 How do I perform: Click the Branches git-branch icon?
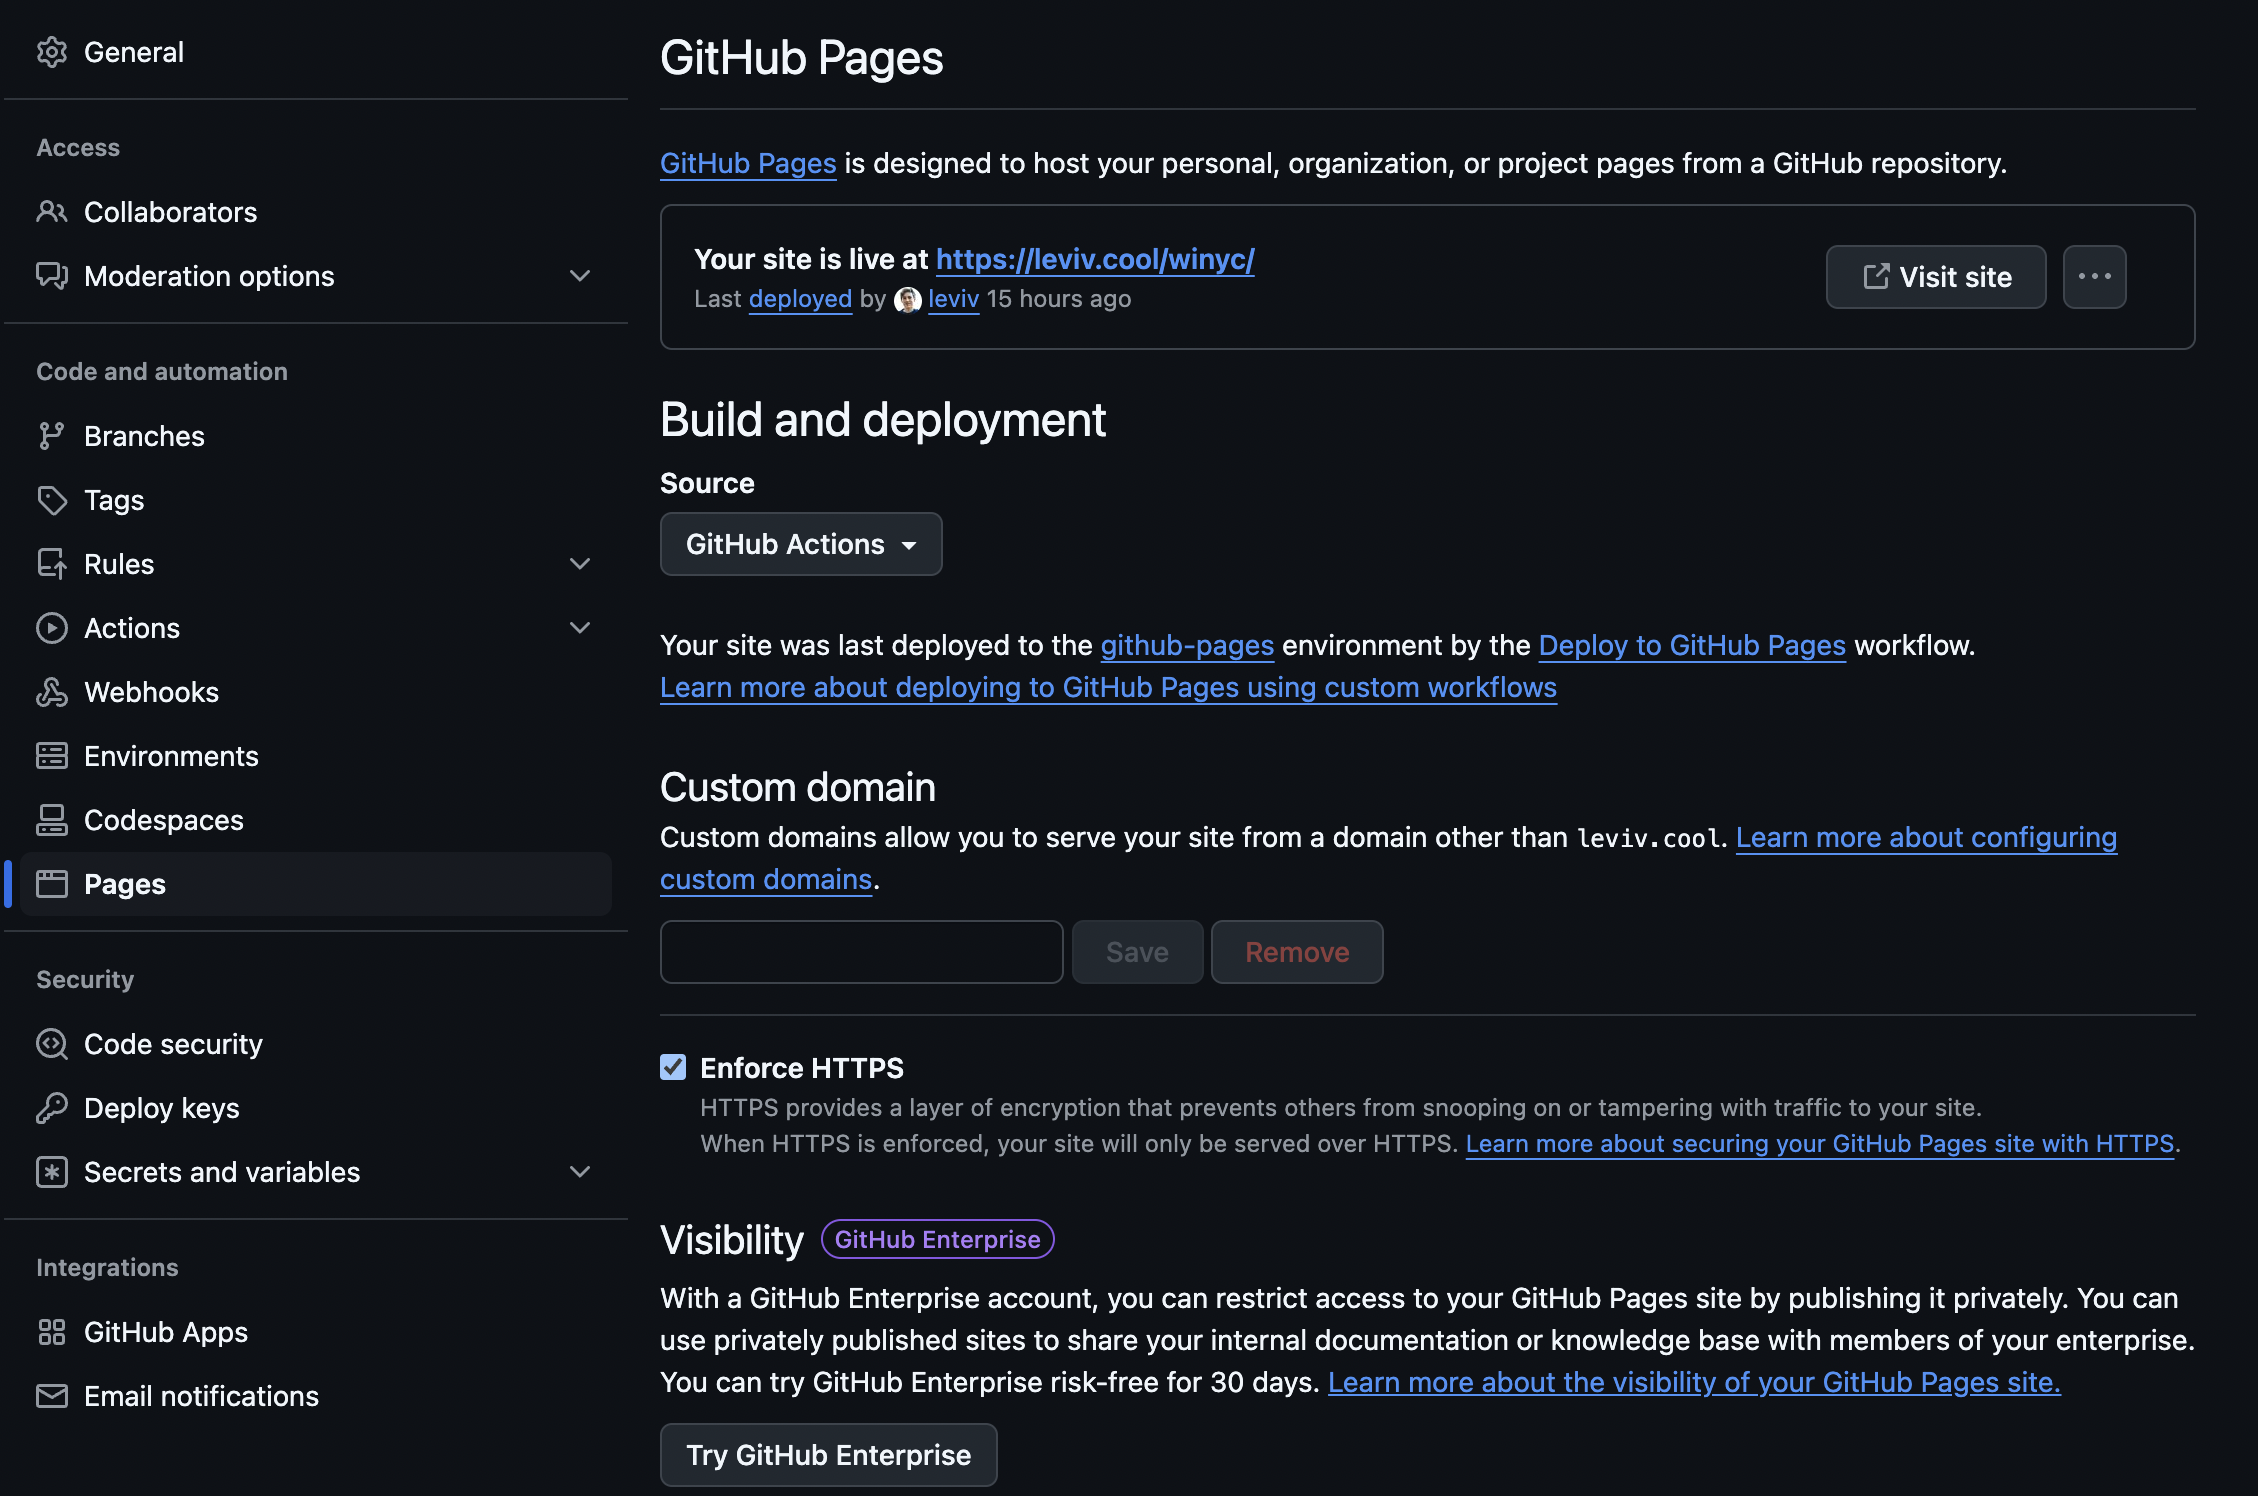click(x=52, y=436)
